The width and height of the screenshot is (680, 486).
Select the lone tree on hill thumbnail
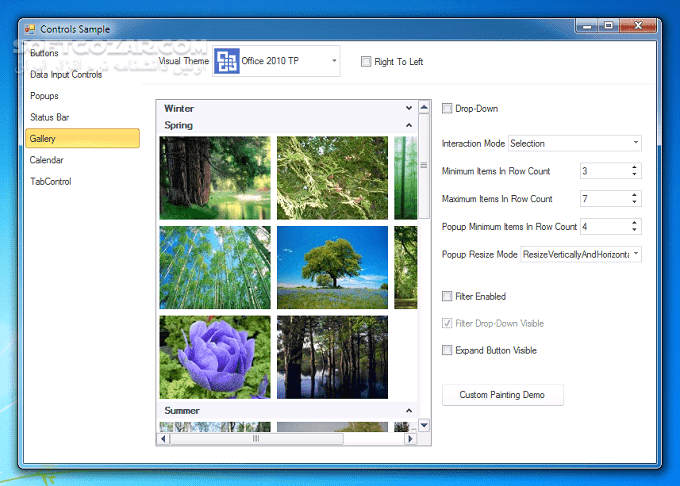pos(332,267)
